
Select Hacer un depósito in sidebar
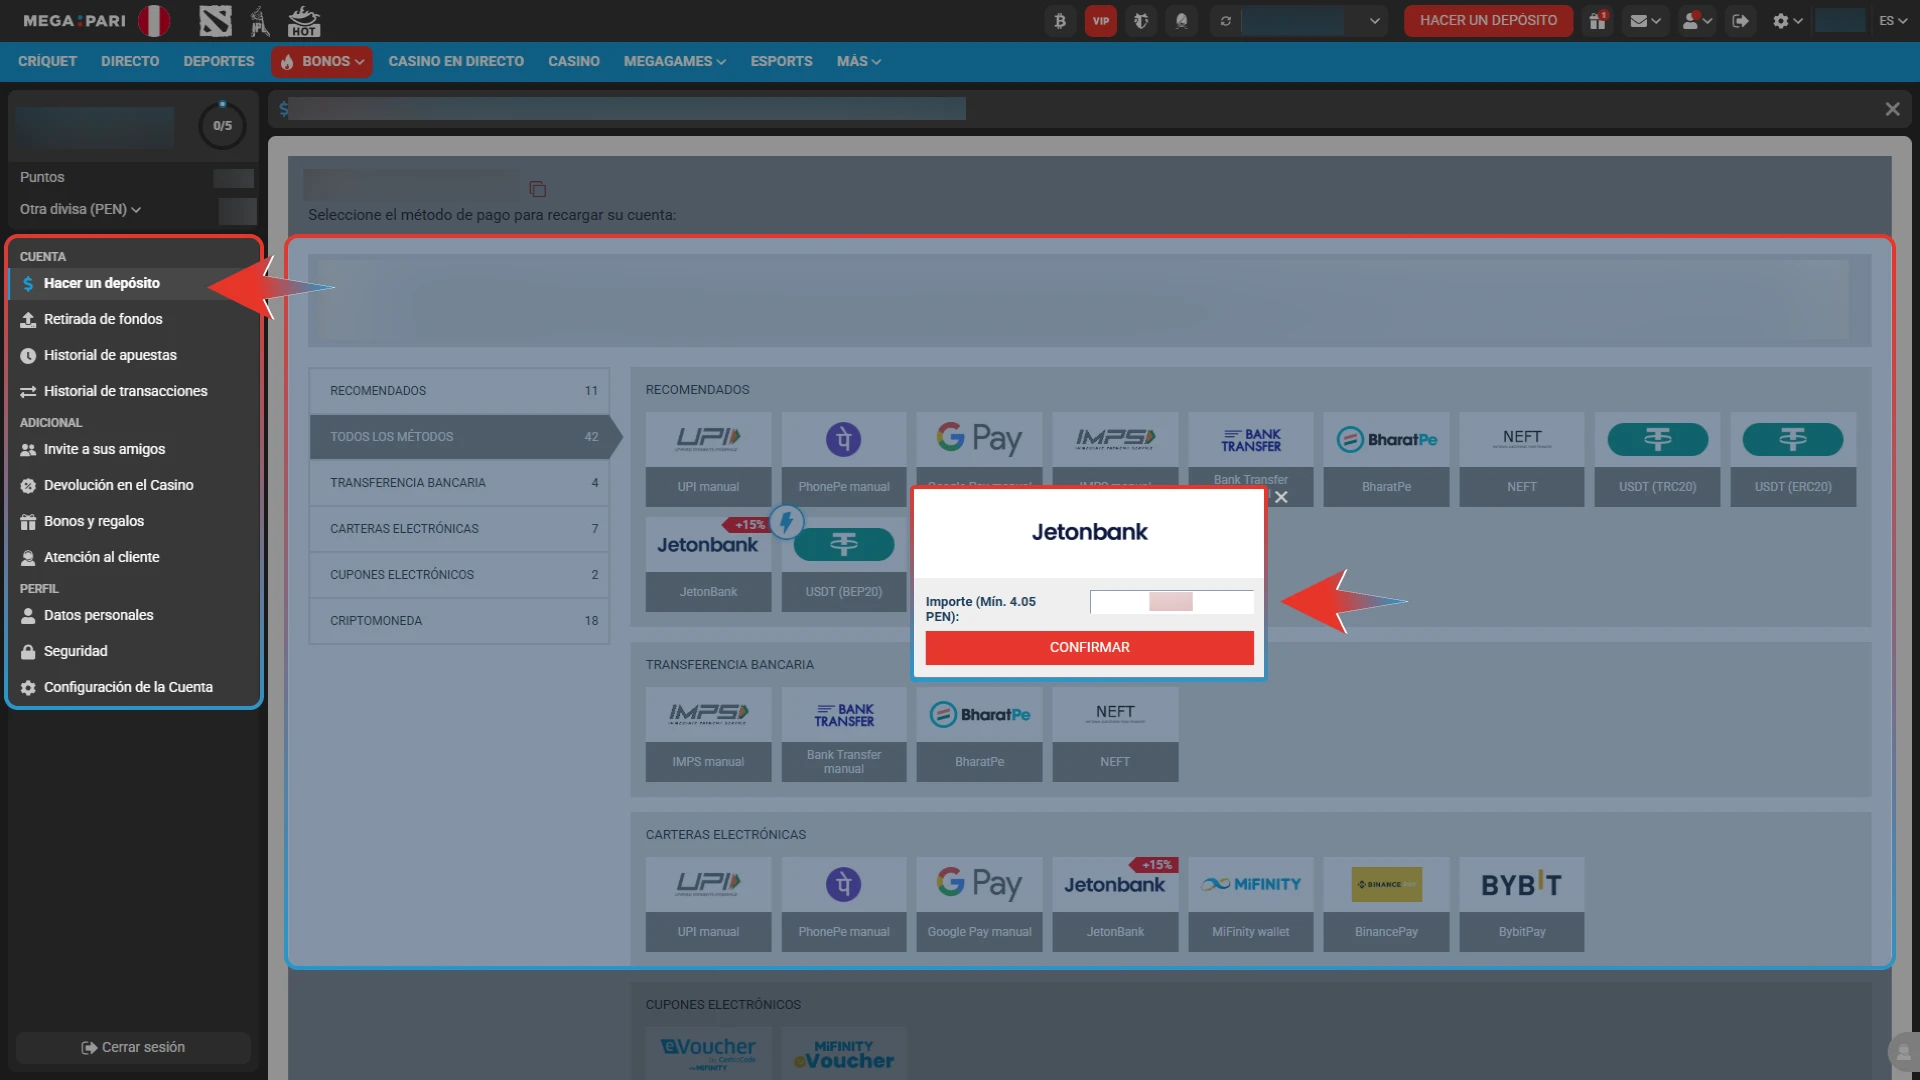pyautogui.click(x=134, y=283)
